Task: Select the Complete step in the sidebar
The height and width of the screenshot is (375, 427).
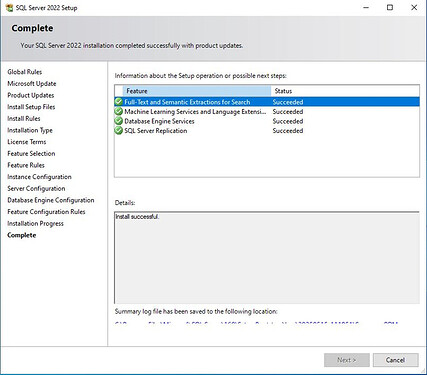Action: coord(22,235)
